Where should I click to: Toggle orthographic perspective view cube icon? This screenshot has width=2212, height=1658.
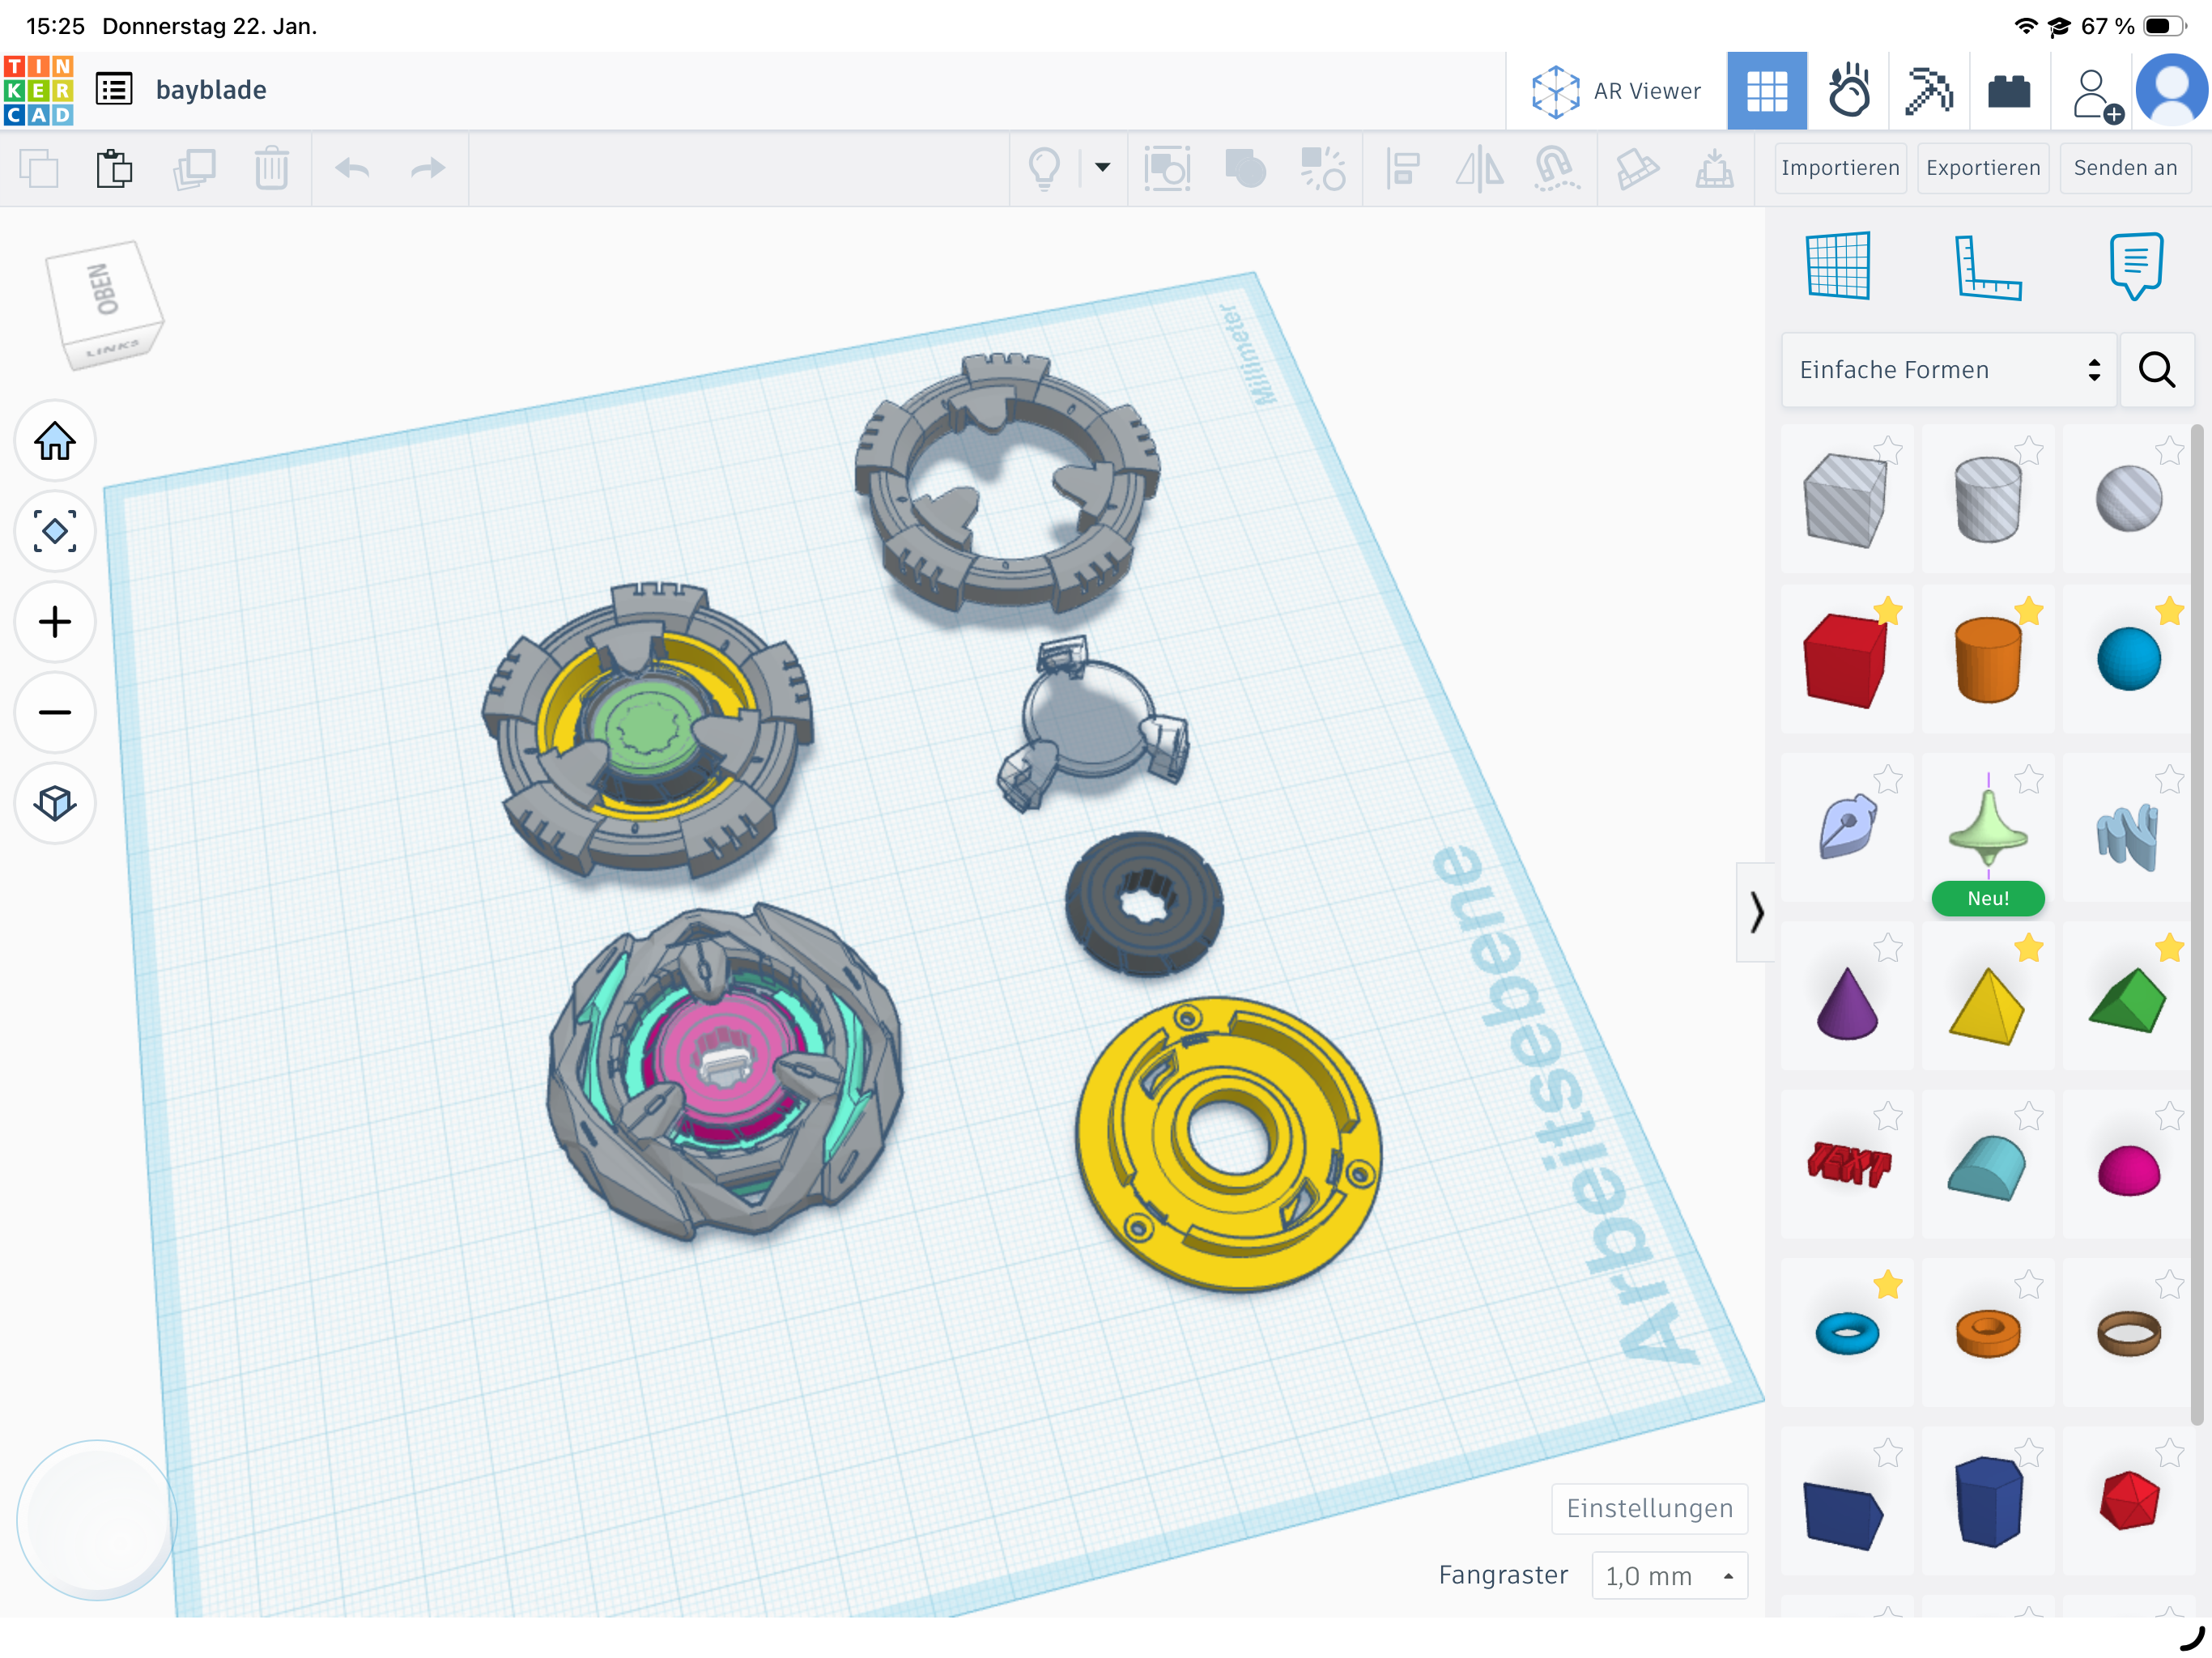click(55, 803)
